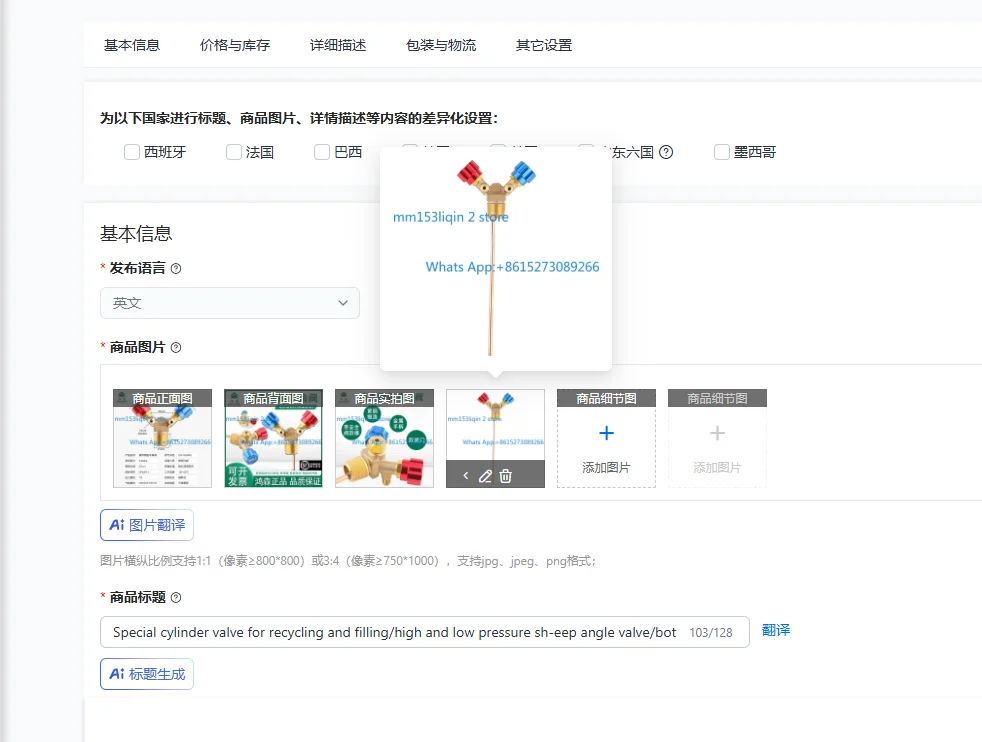Click the 103/128 character counter
The height and width of the screenshot is (742, 982).
click(711, 632)
